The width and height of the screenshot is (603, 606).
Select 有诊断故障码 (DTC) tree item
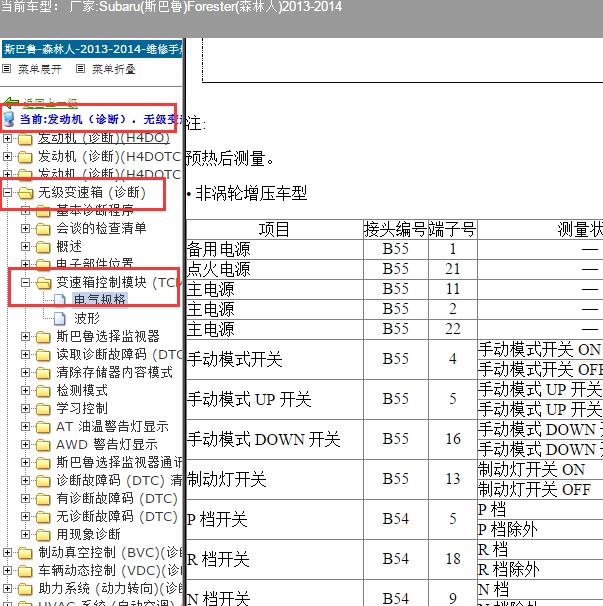coord(117,499)
